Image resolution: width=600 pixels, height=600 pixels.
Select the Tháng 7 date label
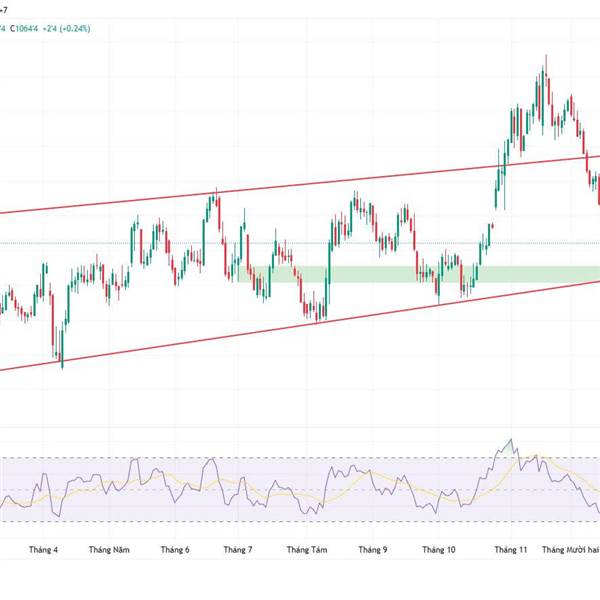[238, 550]
